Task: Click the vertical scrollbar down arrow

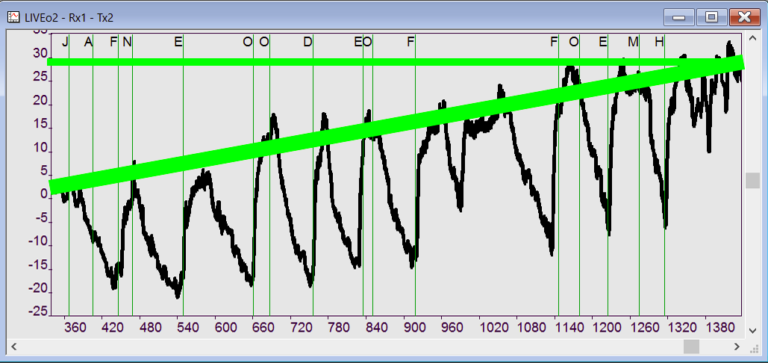Action: 753,331
